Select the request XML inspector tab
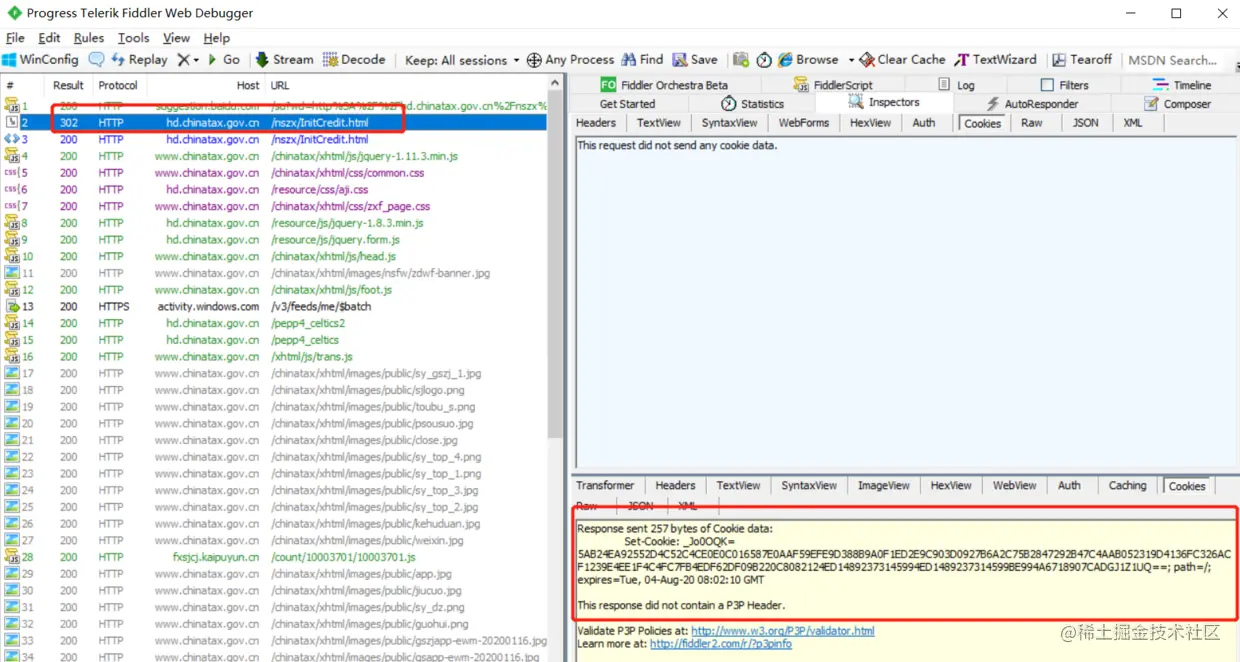 click(1132, 123)
